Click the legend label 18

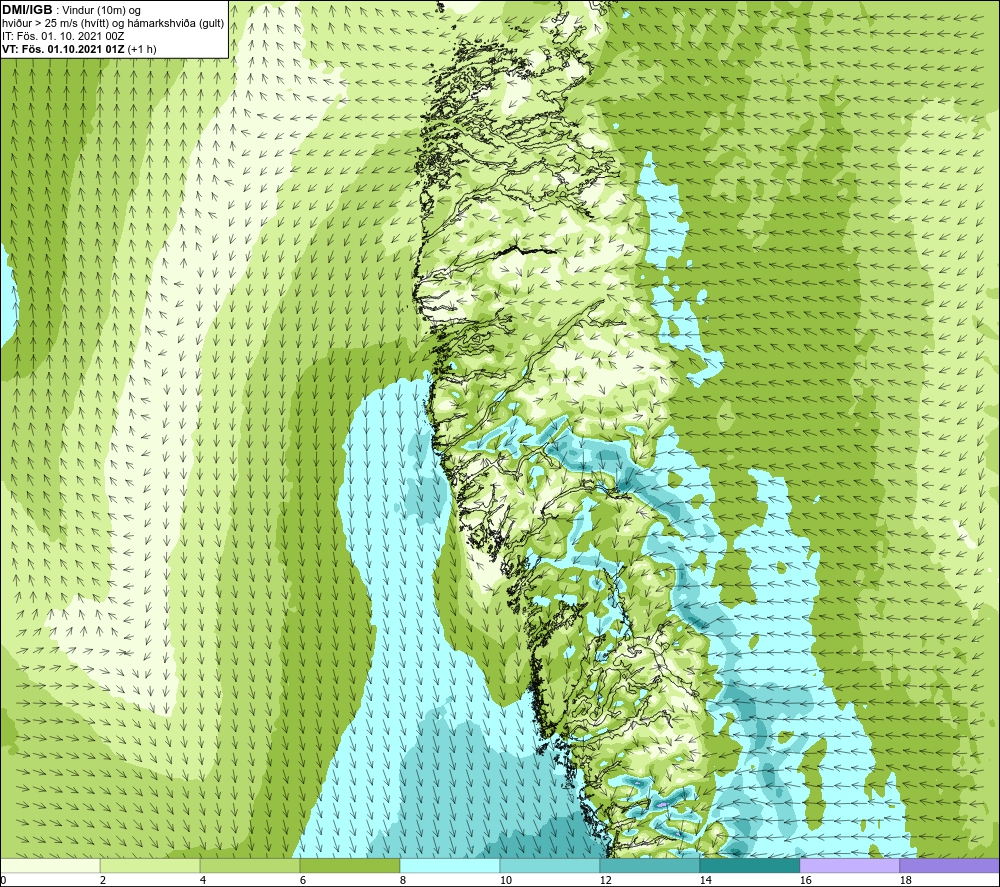[x=906, y=880]
